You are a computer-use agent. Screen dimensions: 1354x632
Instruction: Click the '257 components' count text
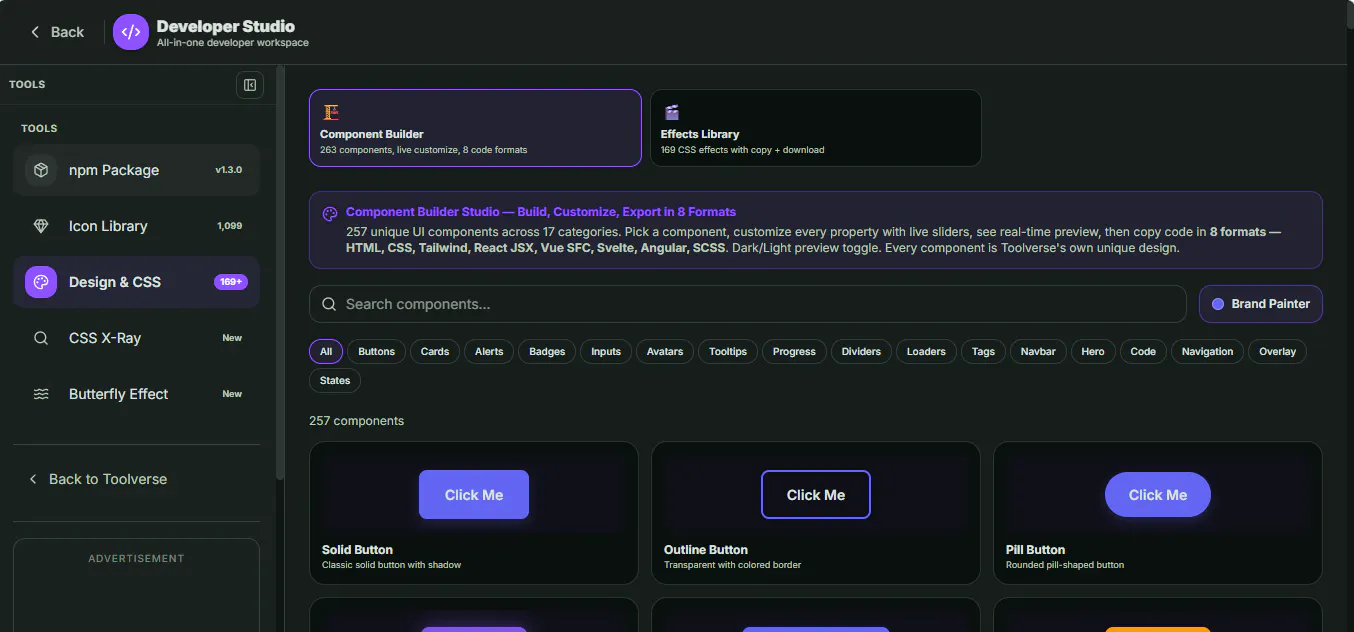coord(357,421)
